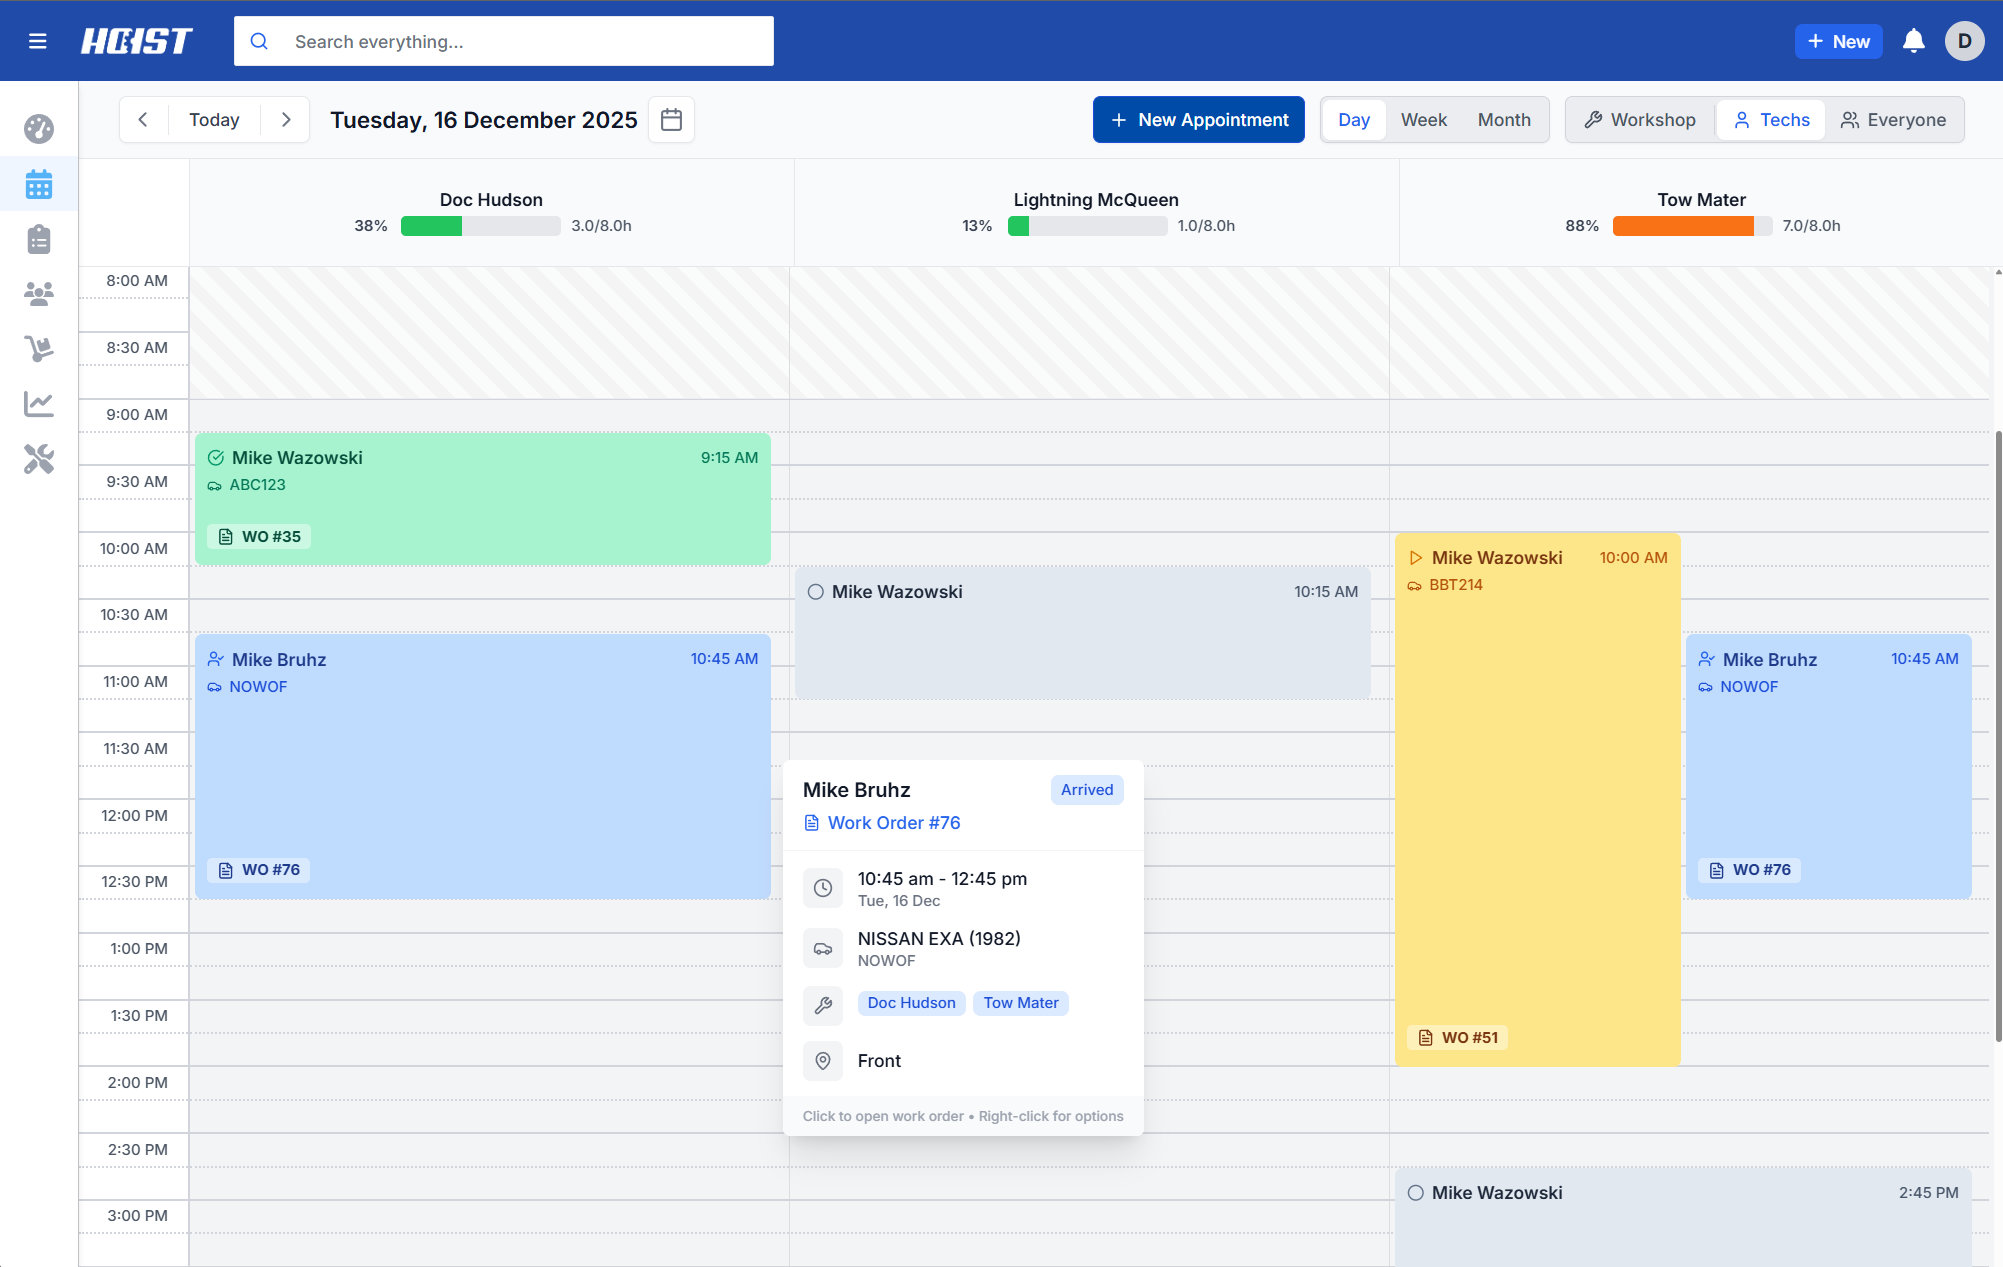Open the Customers section via the people icon
The width and height of the screenshot is (2003, 1267).
pos(38,293)
